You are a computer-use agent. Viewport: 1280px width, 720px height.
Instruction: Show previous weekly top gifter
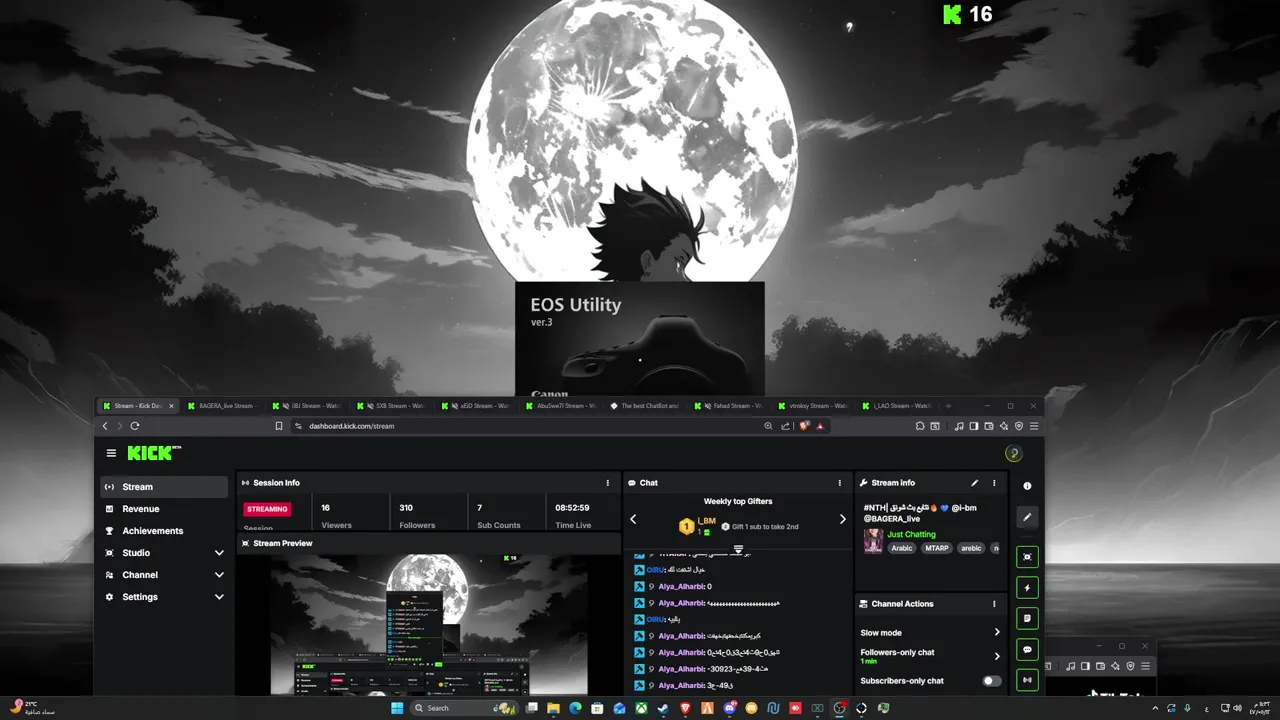tap(633, 519)
